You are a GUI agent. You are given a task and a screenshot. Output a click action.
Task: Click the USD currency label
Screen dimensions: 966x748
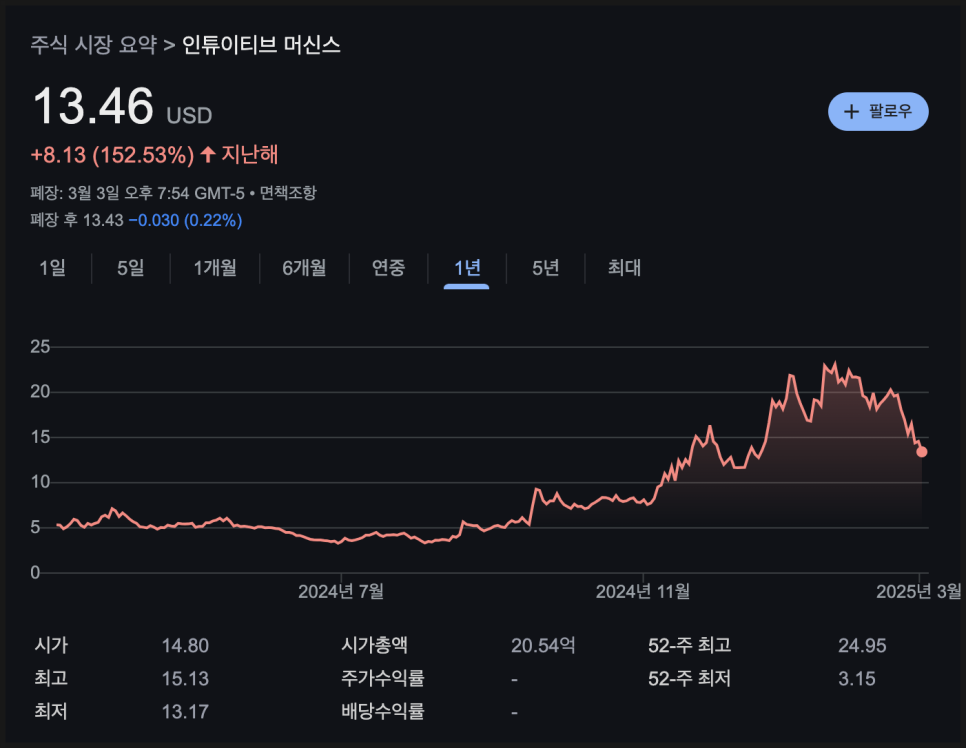pyautogui.click(x=189, y=116)
